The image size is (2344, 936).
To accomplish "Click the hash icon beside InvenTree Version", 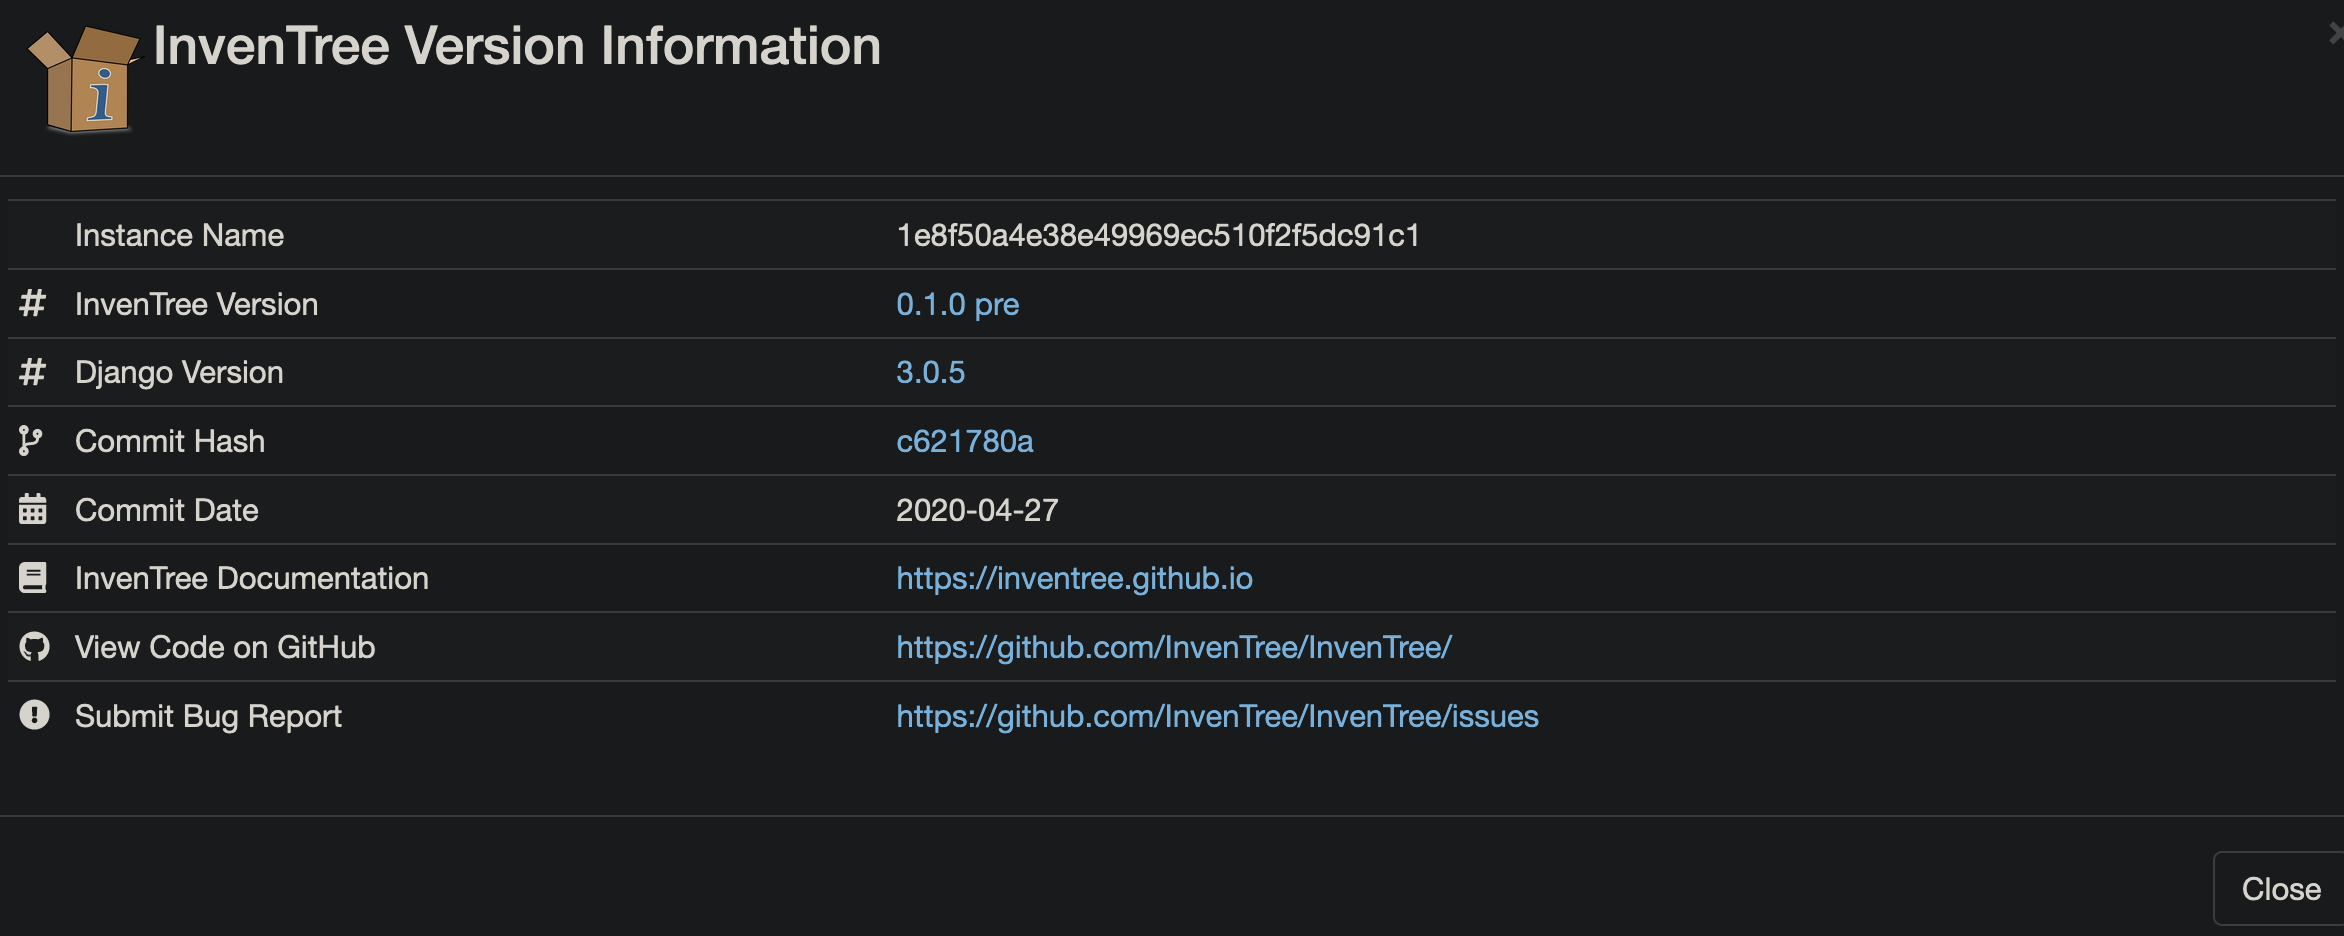I will coord(33,304).
